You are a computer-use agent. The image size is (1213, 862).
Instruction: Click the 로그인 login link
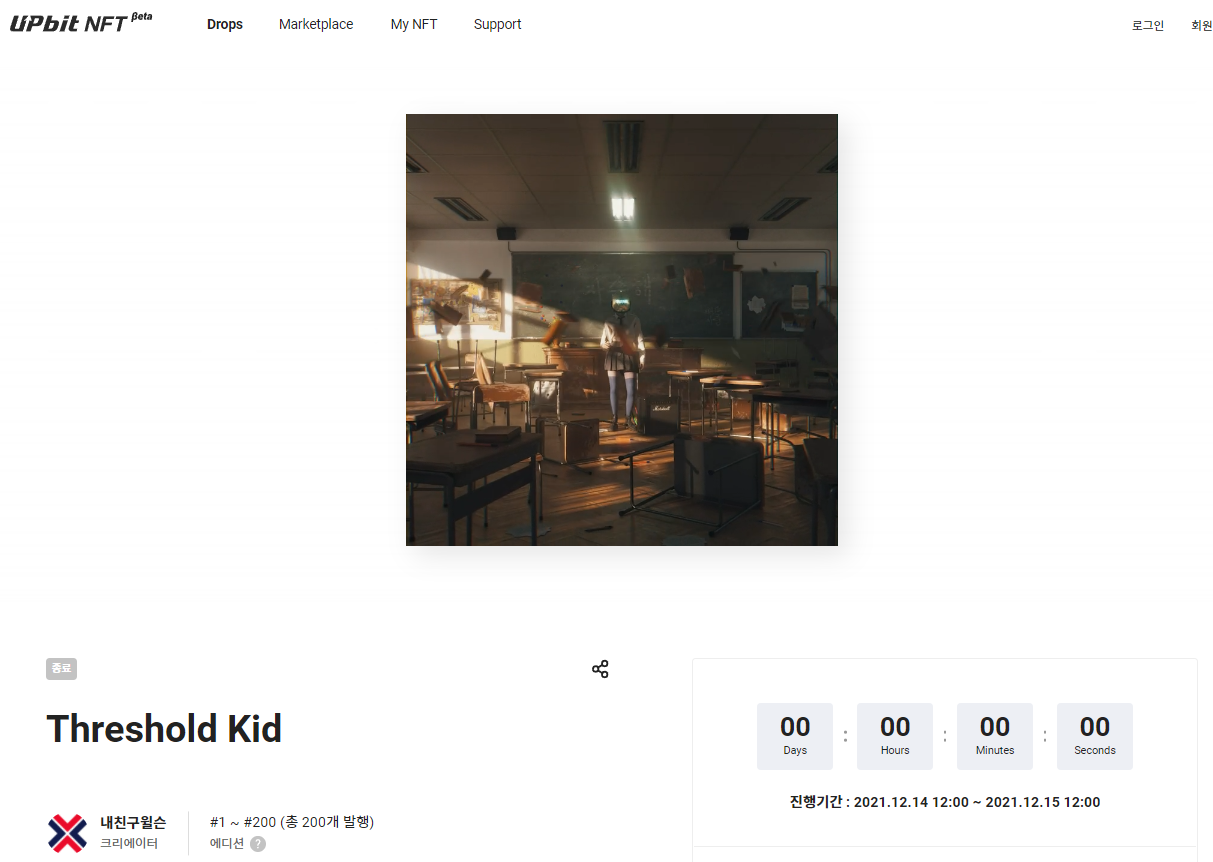pos(1148,25)
